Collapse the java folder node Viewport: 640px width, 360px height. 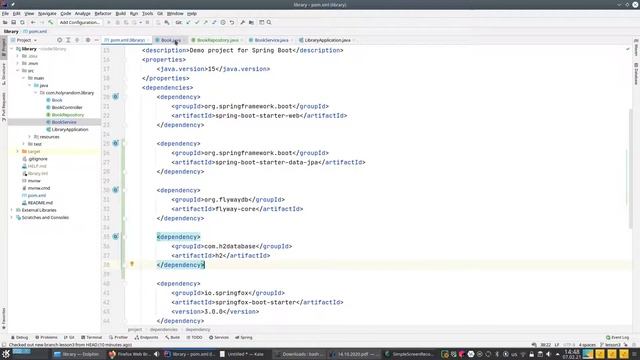tap(30, 85)
